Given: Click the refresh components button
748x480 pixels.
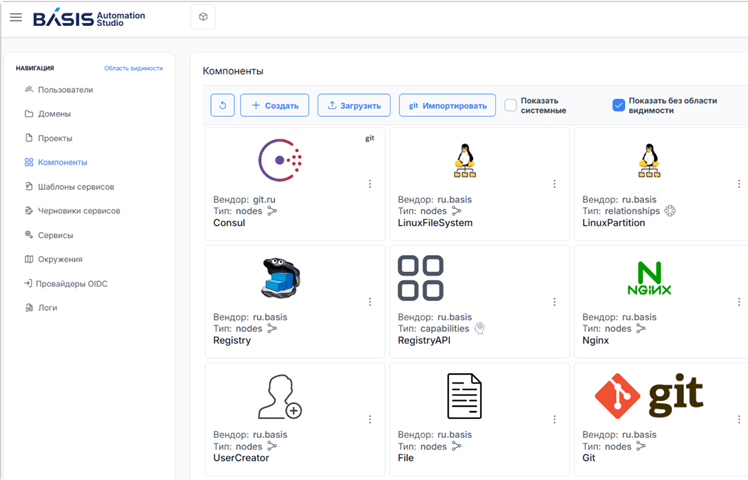Looking at the screenshot, I should point(222,105).
